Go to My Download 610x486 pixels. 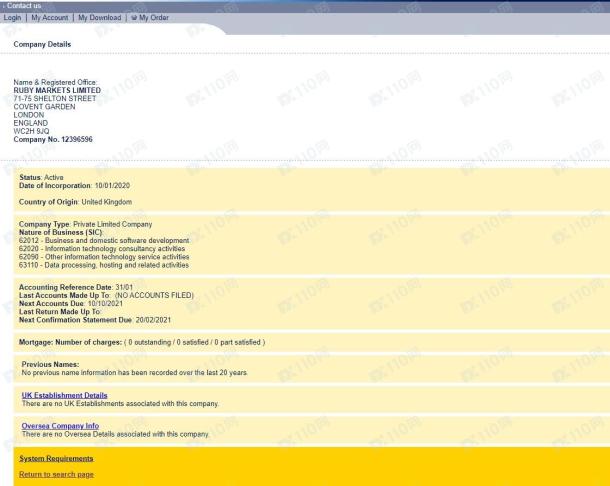pos(100,18)
